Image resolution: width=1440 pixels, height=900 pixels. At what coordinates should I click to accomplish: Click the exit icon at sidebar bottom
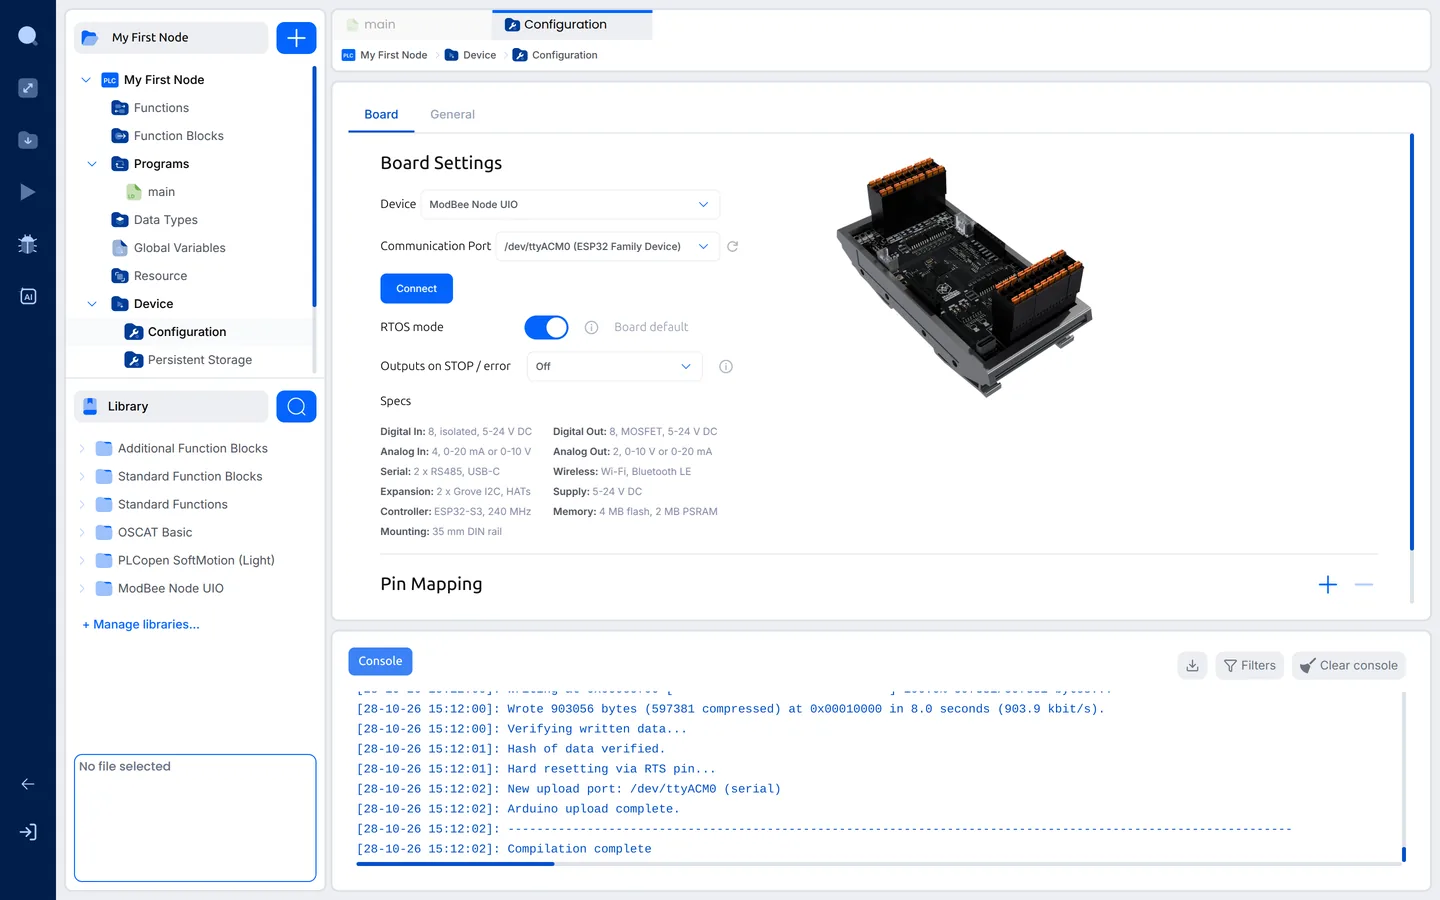28,832
